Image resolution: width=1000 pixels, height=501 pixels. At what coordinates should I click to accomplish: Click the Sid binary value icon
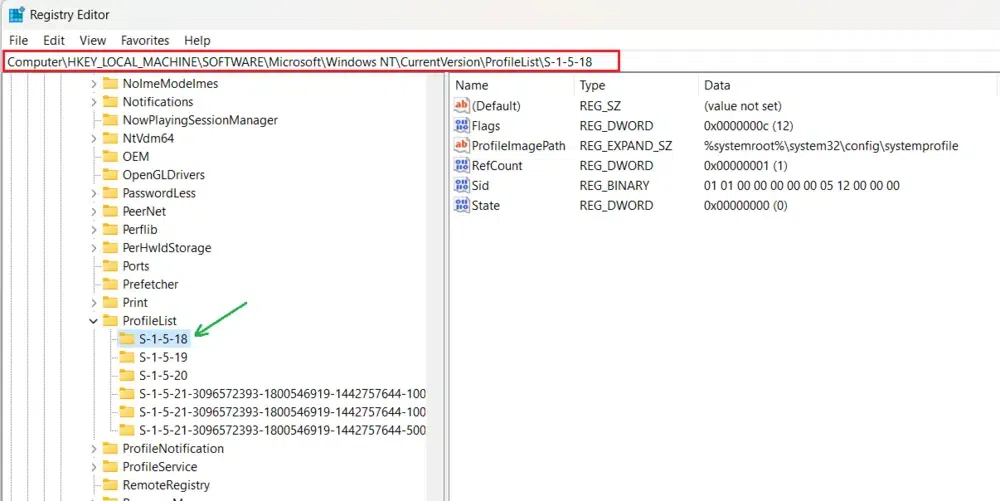(461, 185)
